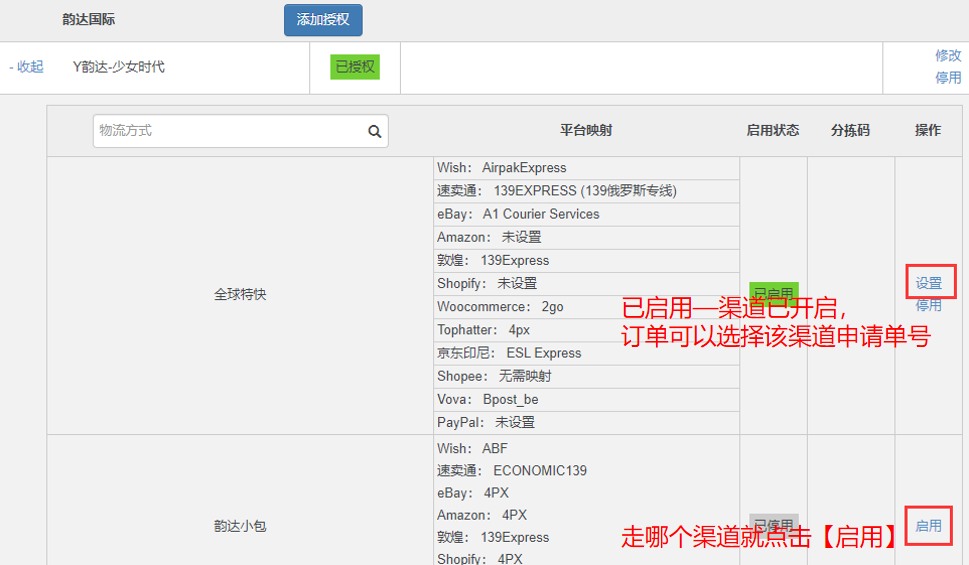The height and width of the screenshot is (565, 969).
Task: Click 京东印尼: ESL Express row
Action: 586,354
